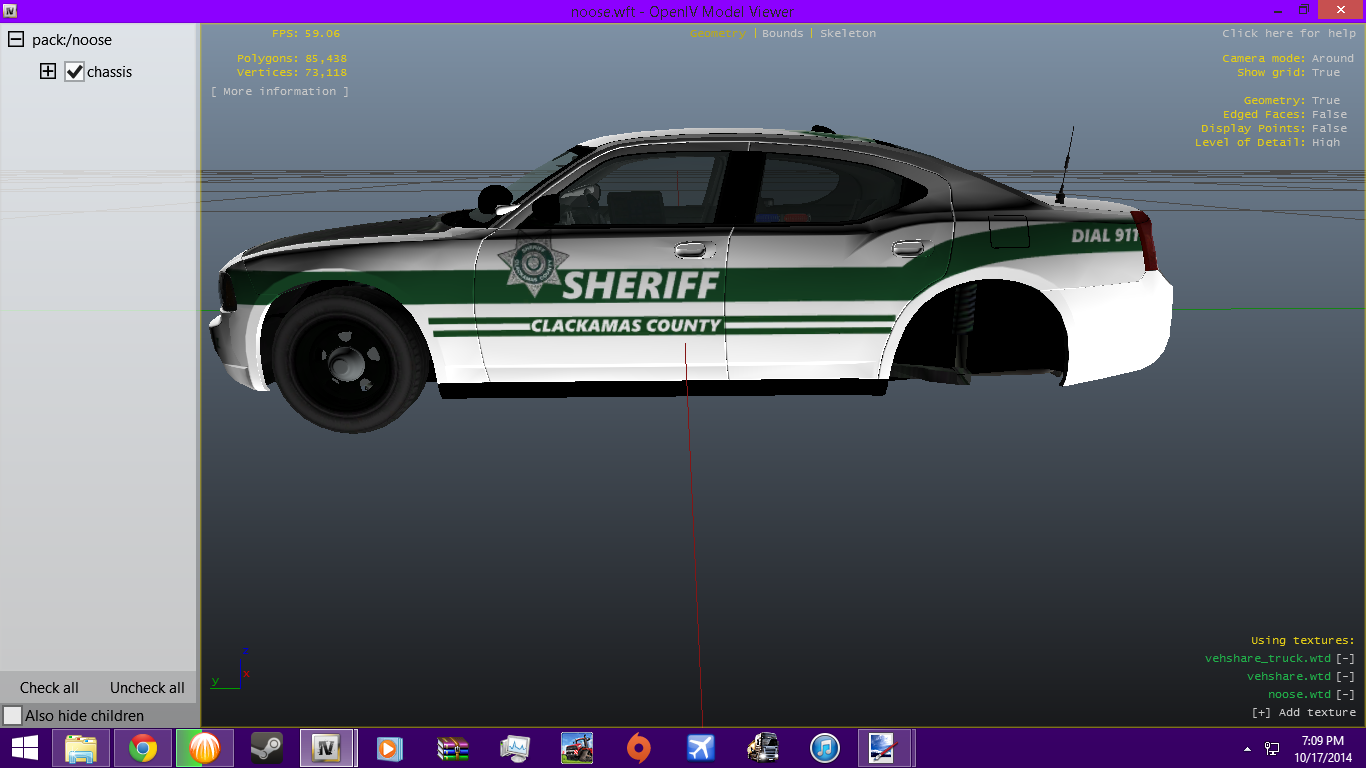Expand the chassis tree node
This screenshot has height=768, width=1366.
47,72
